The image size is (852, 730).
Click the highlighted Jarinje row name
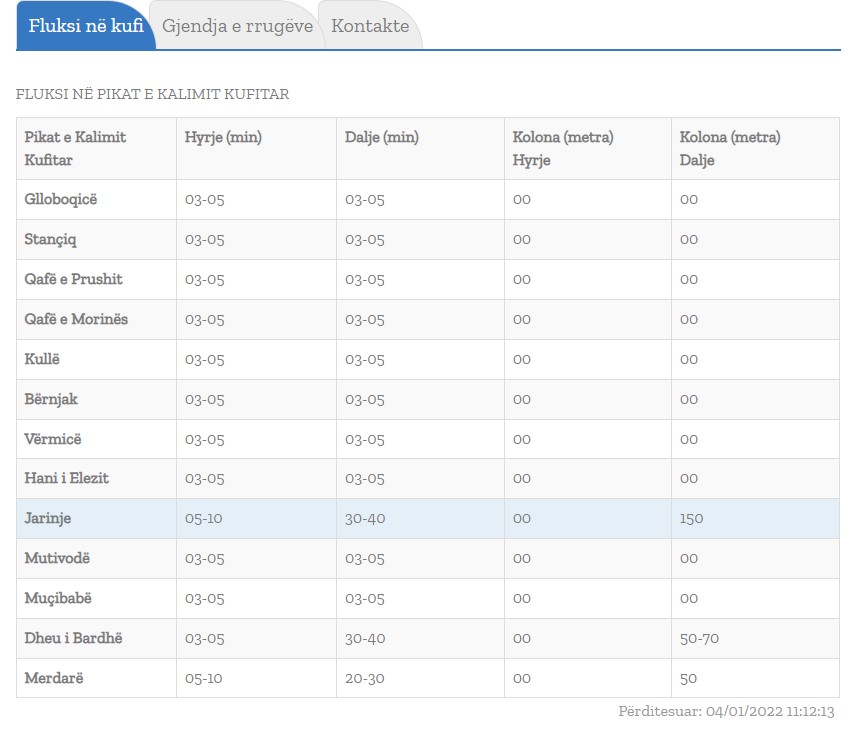(48, 518)
